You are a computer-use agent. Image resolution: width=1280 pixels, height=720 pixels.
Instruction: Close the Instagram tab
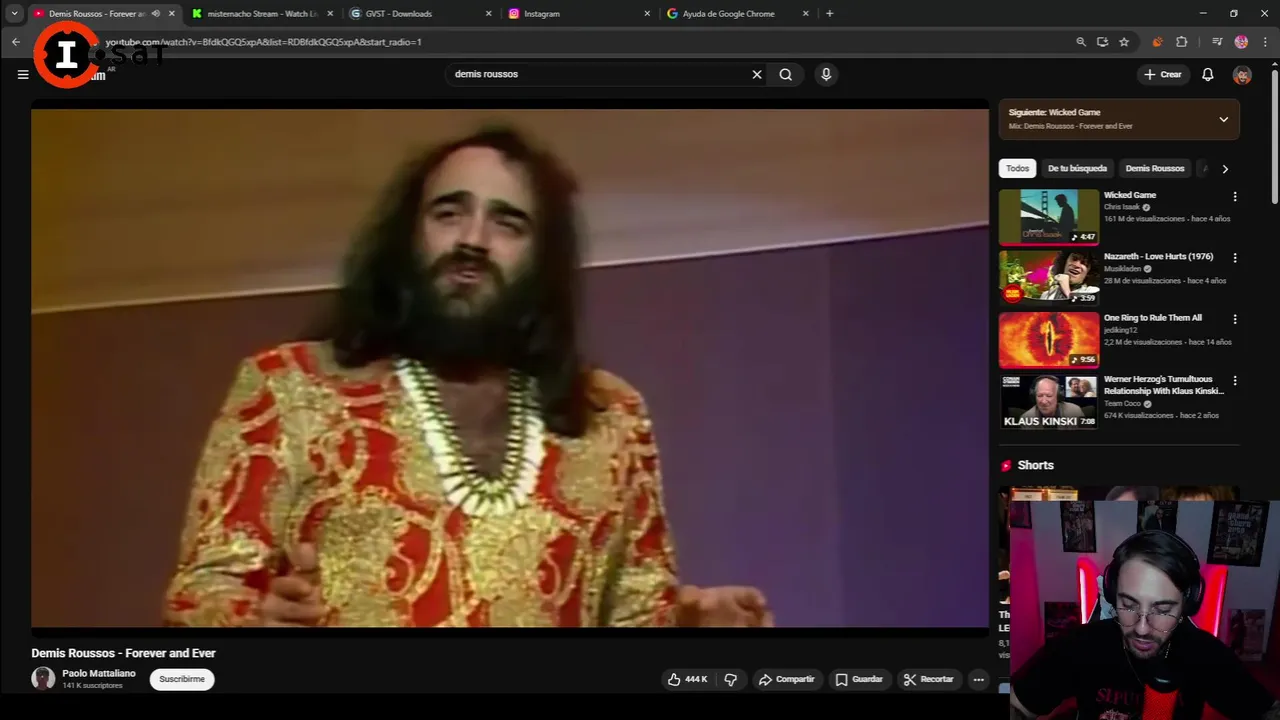(x=647, y=13)
